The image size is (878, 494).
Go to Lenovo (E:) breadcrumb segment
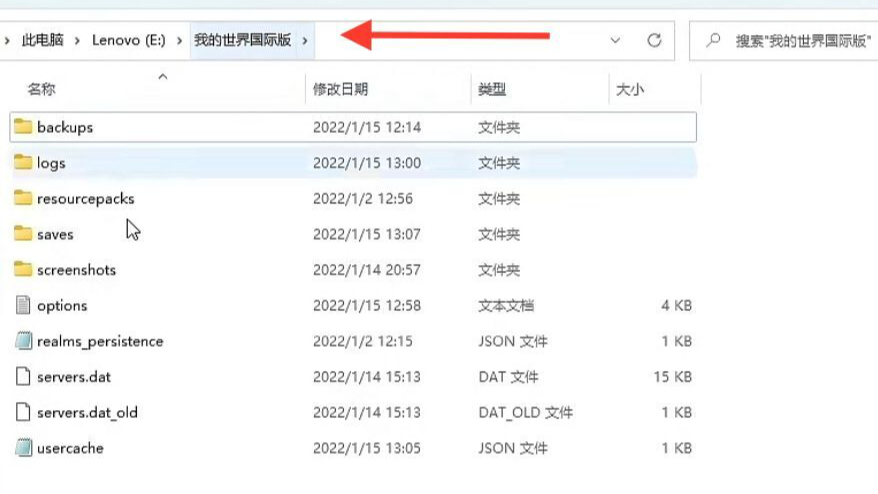129,40
